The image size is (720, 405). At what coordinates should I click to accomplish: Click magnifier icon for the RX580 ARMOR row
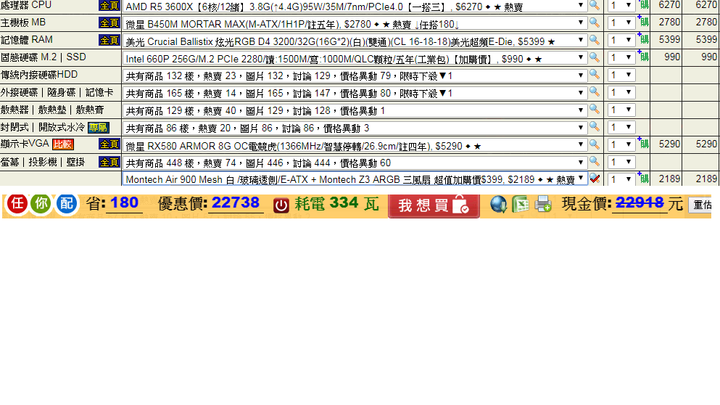[594, 144]
